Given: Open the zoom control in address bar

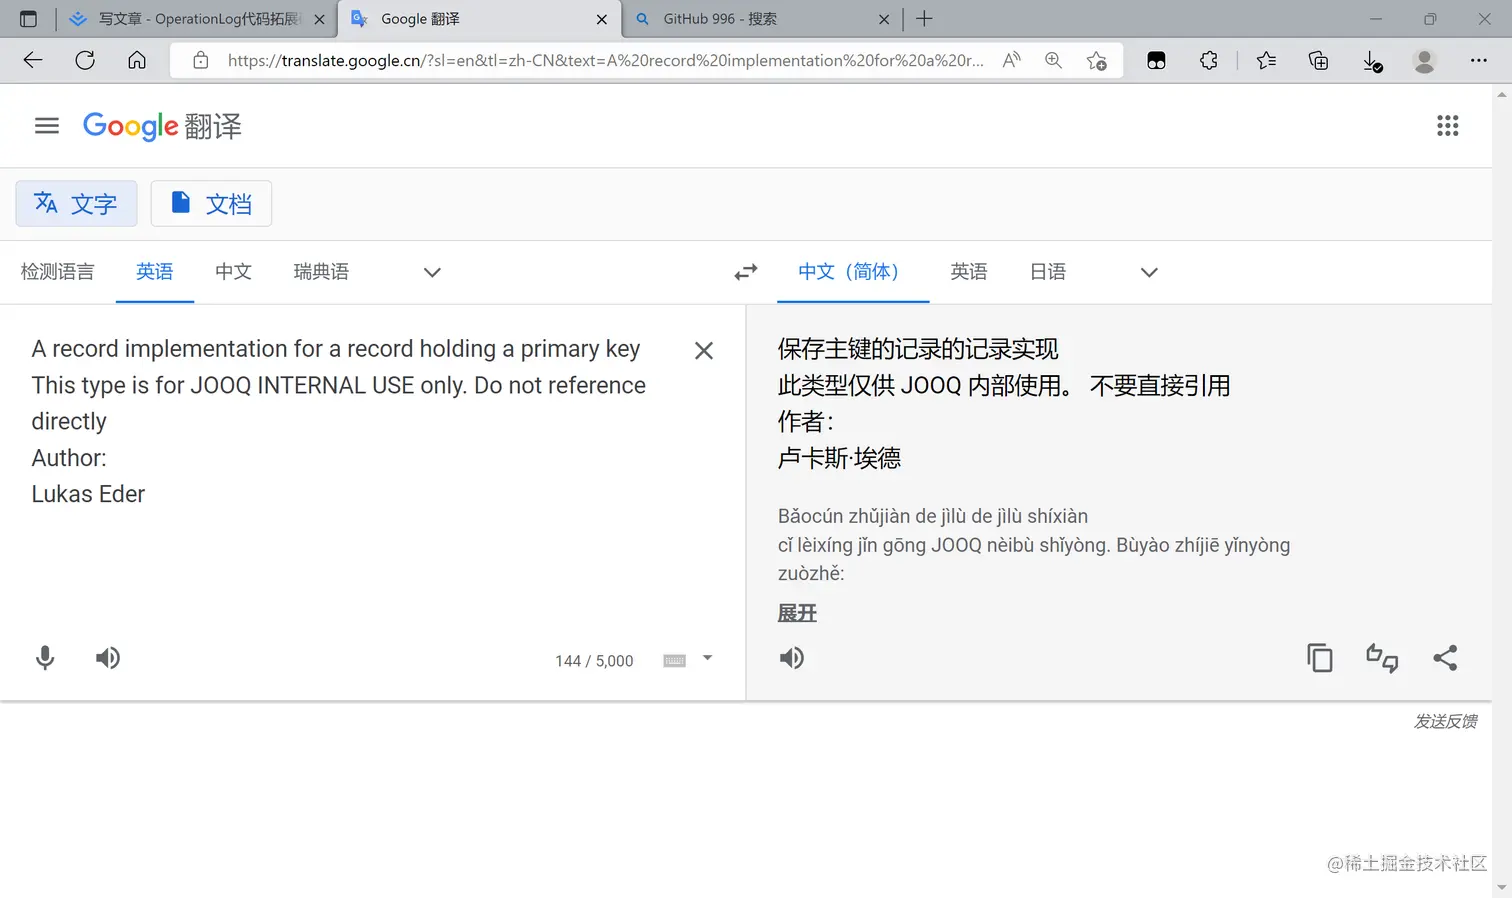Looking at the screenshot, I should click(1053, 60).
